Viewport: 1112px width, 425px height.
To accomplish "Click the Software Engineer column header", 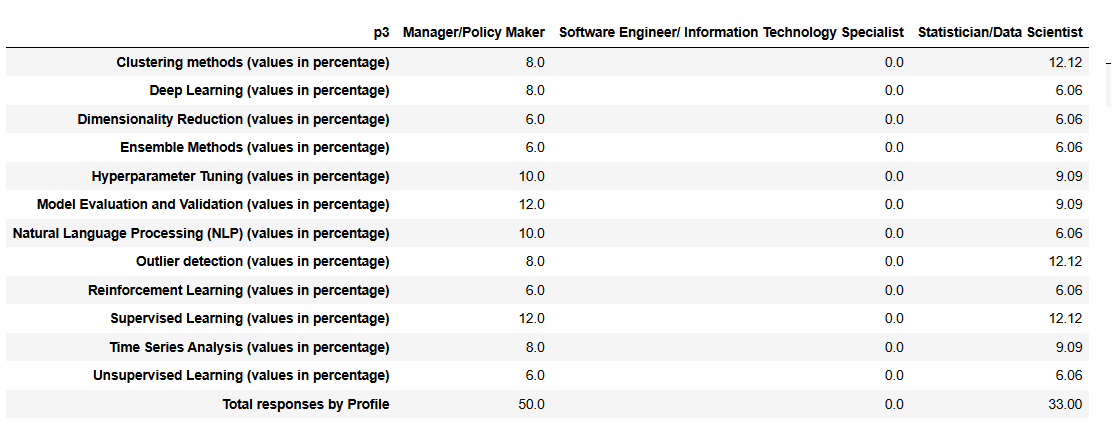I will point(731,32).
